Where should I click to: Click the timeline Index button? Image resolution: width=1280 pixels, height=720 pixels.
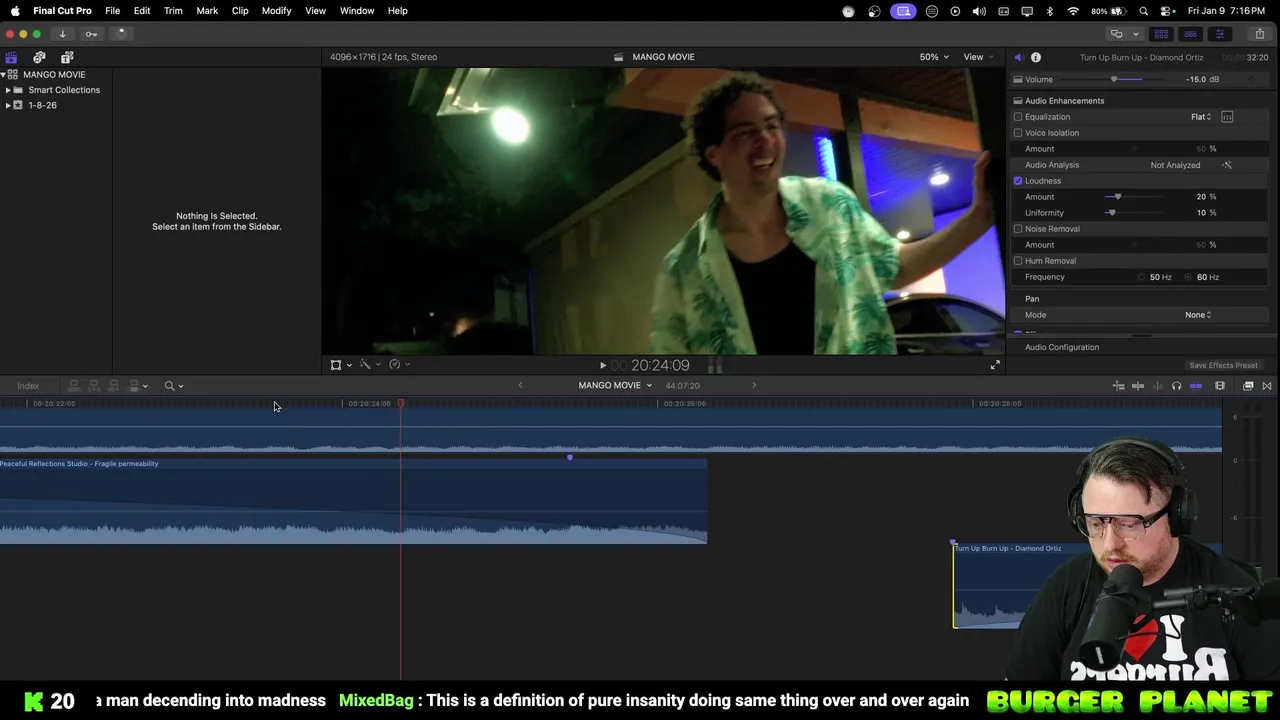click(28, 386)
